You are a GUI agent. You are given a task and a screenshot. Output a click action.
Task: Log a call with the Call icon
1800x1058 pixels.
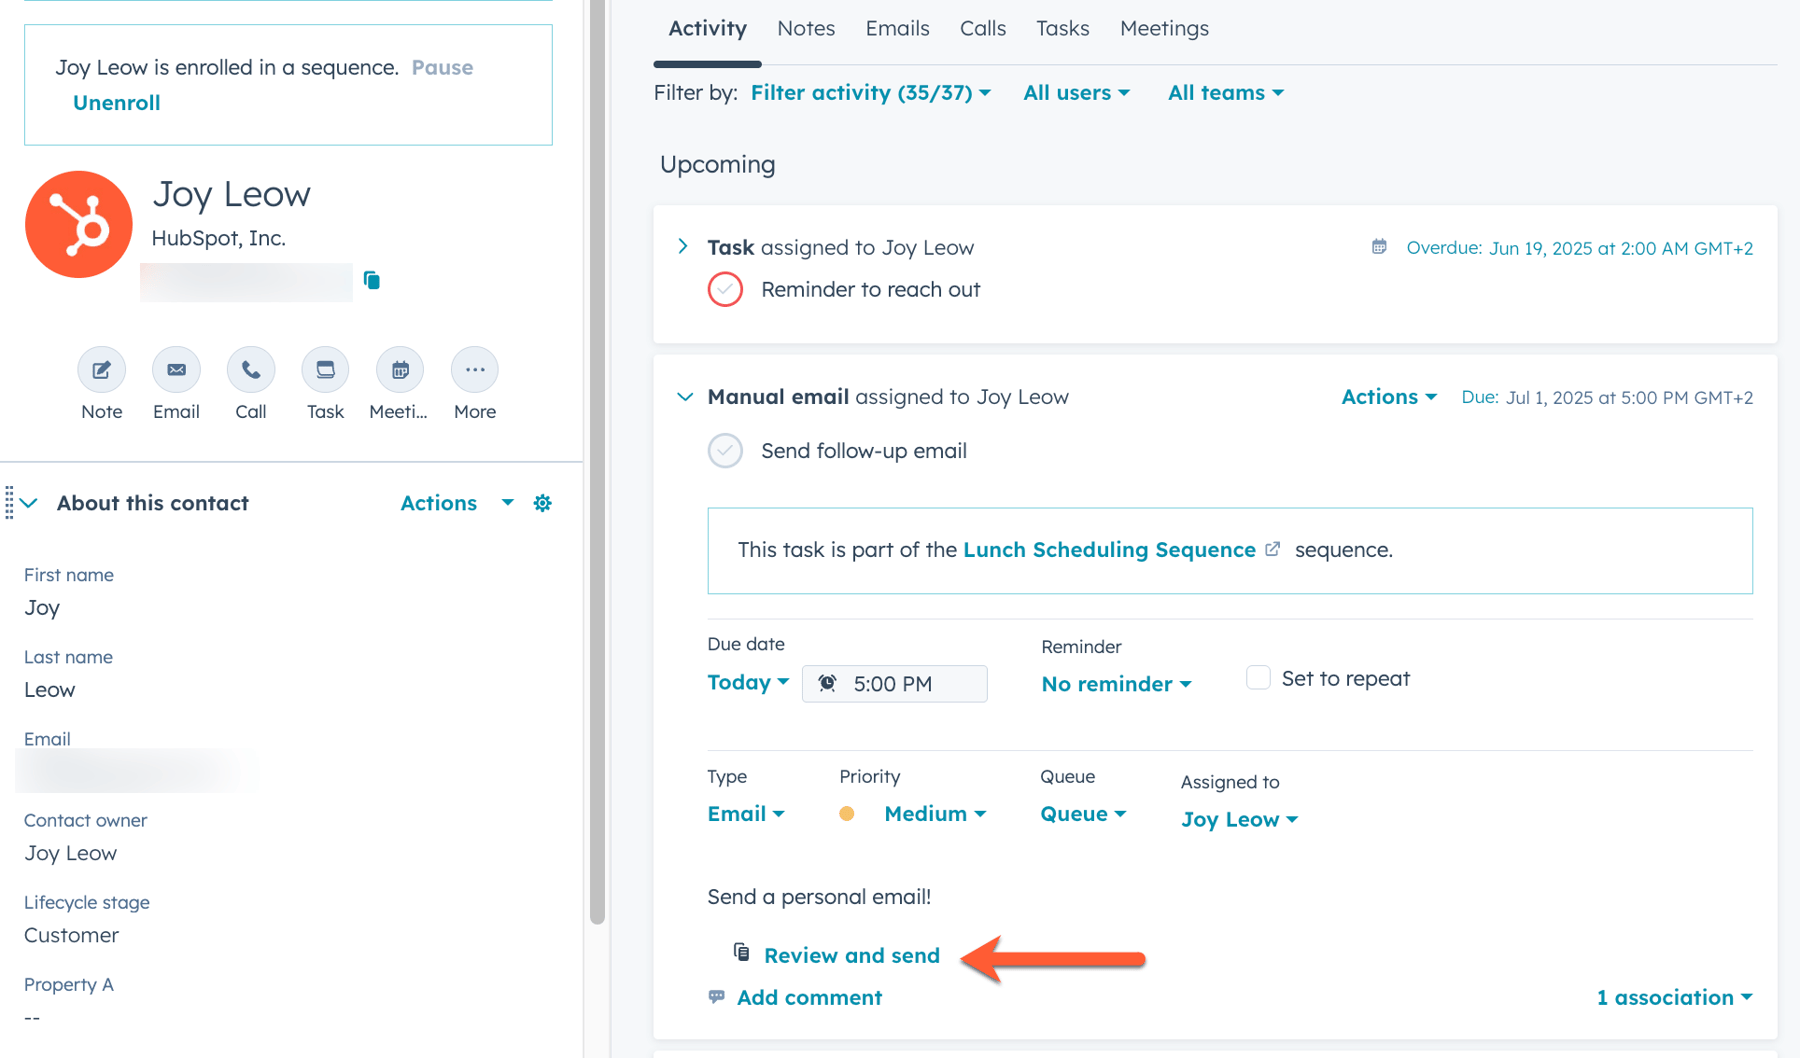(x=250, y=369)
